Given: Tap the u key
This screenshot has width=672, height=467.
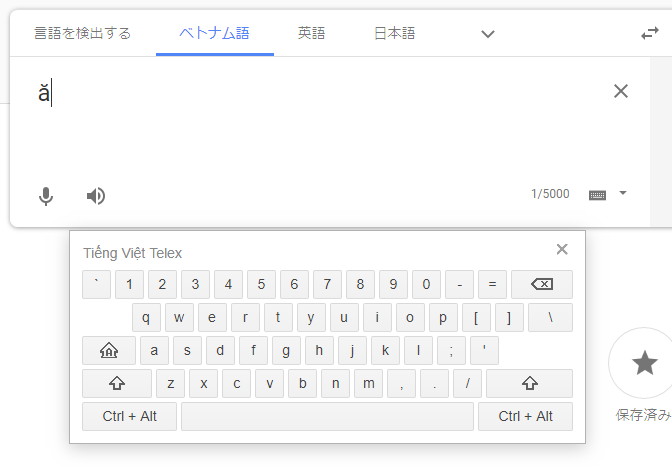Looking at the screenshot, I should tap(344, 317).
